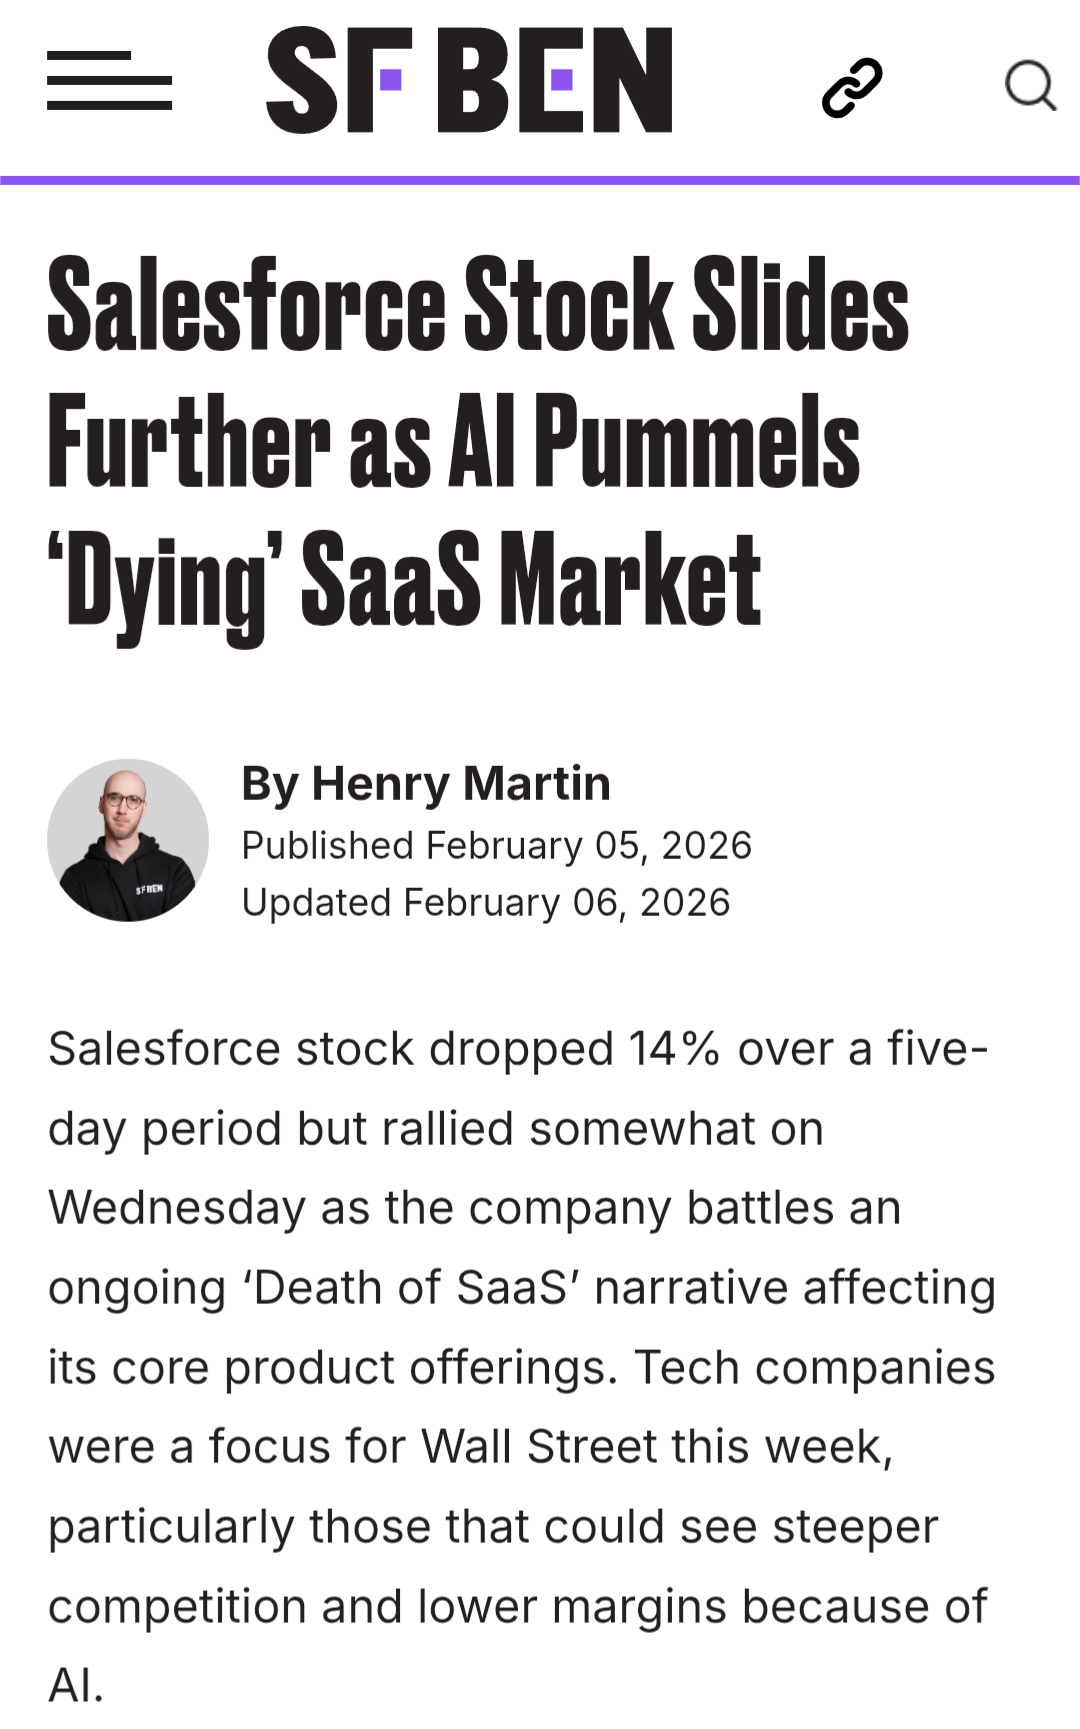Click the word 'By' before author name
1080x1729 pixels.
[x=269, y=784]
